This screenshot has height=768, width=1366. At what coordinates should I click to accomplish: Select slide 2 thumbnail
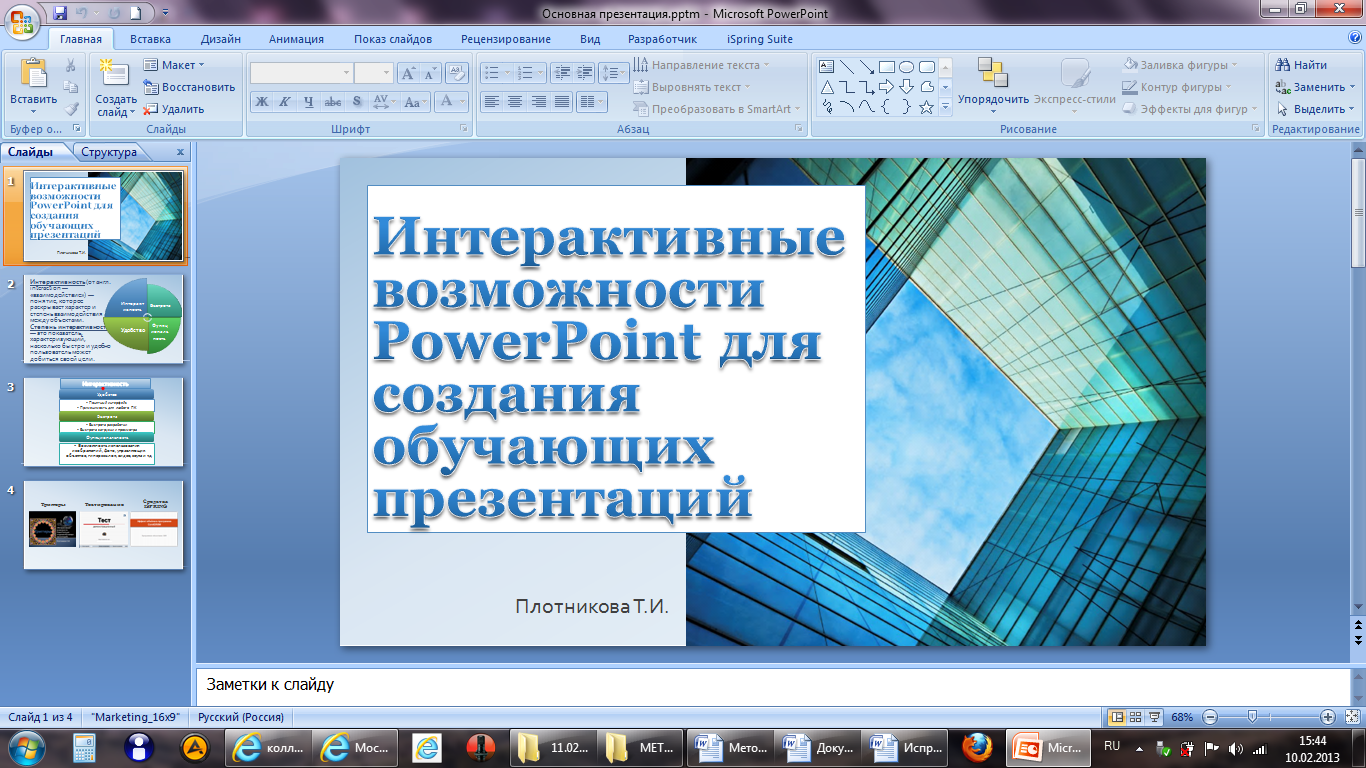click(104, 317)
